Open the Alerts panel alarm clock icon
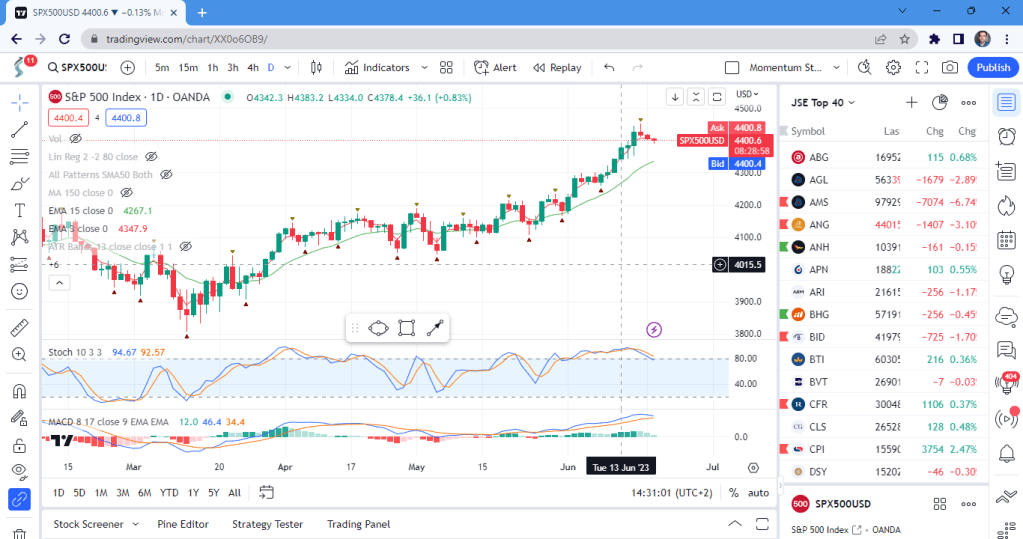Screen dimensions: 1023x539 coord(1006,135)
